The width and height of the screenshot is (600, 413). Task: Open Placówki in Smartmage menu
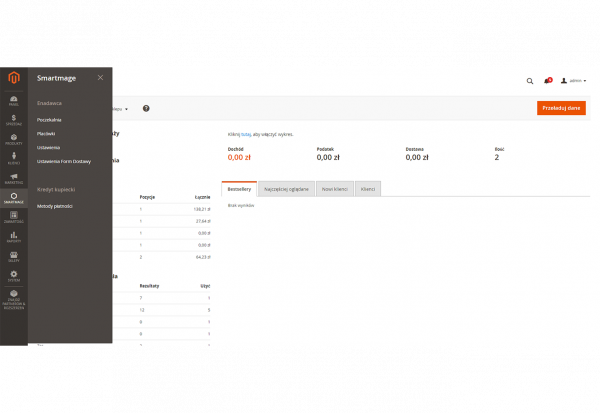point(46,134)
